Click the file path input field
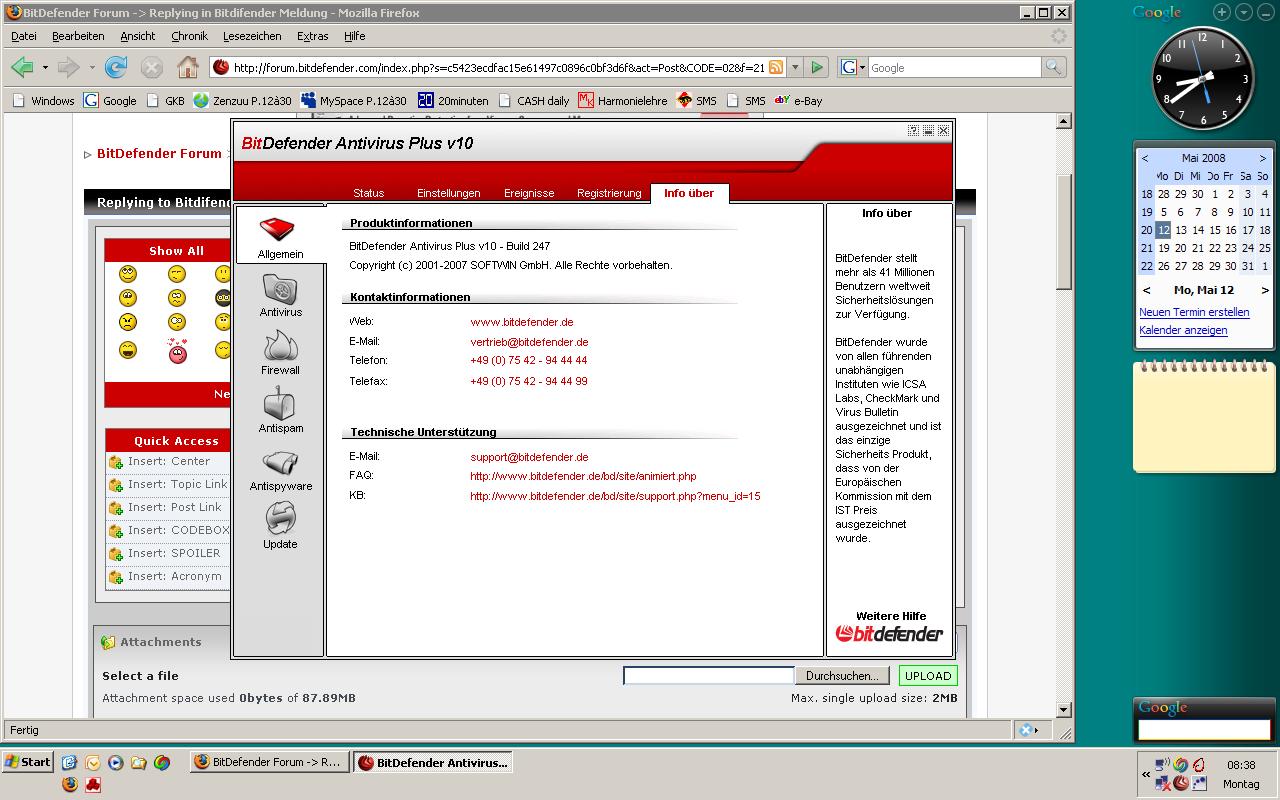Viewport: 1280px width, 800px height. [708, 676]
